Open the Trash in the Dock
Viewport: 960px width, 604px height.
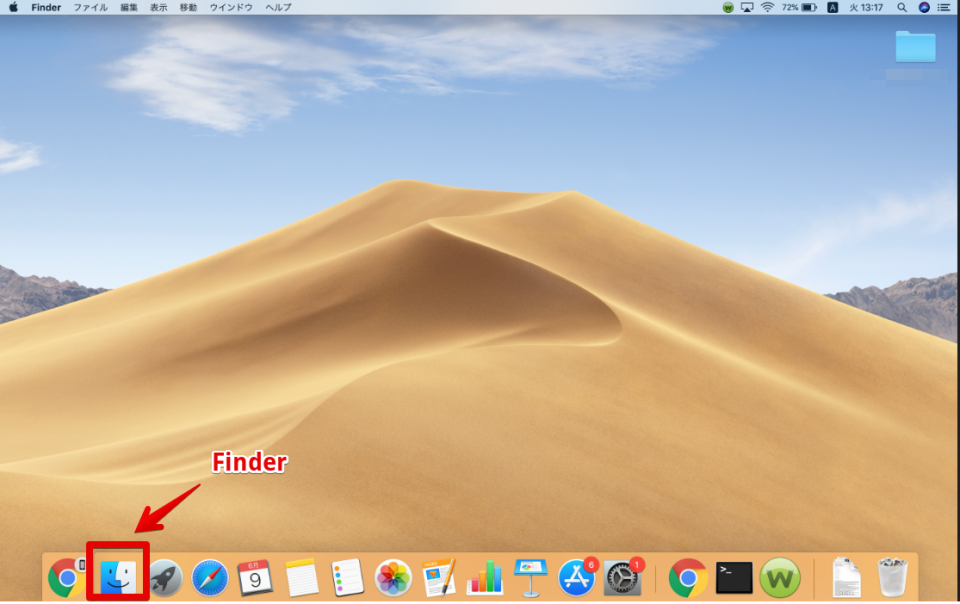click(892, 577)
